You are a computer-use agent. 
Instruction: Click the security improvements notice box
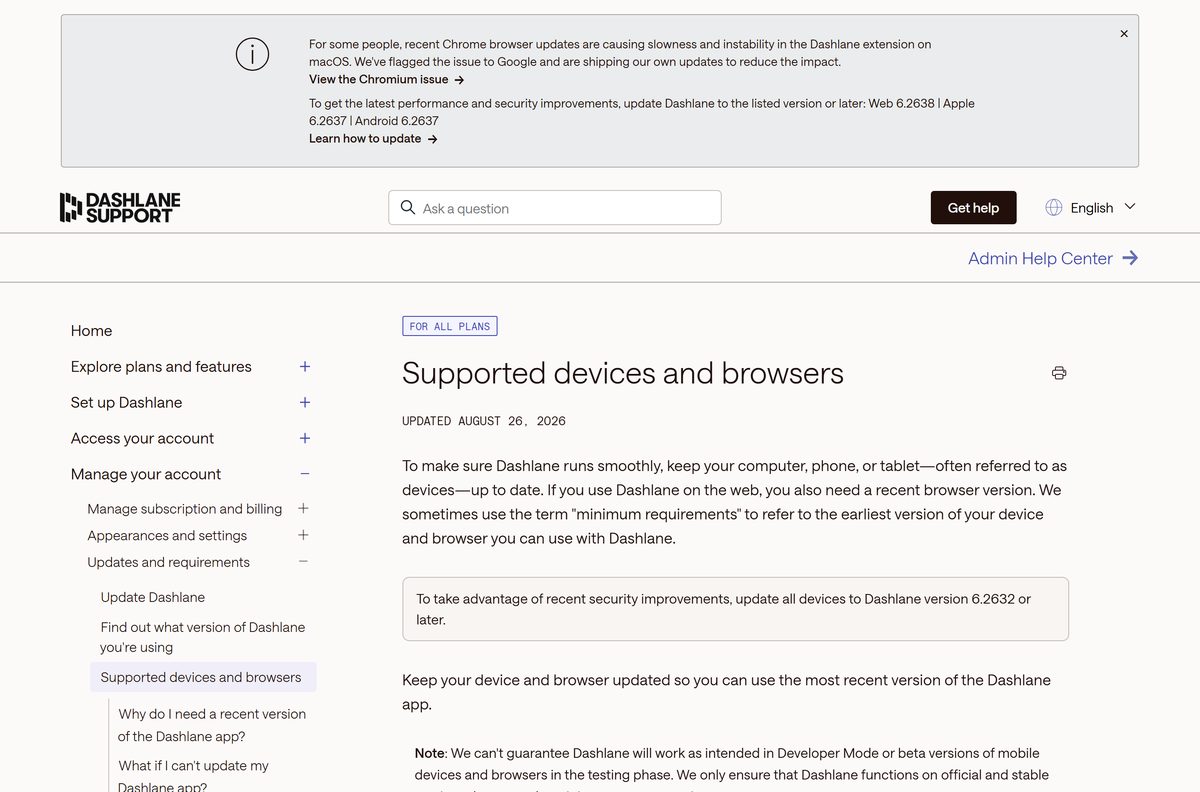pyautogui.click(x=735, y=609)
